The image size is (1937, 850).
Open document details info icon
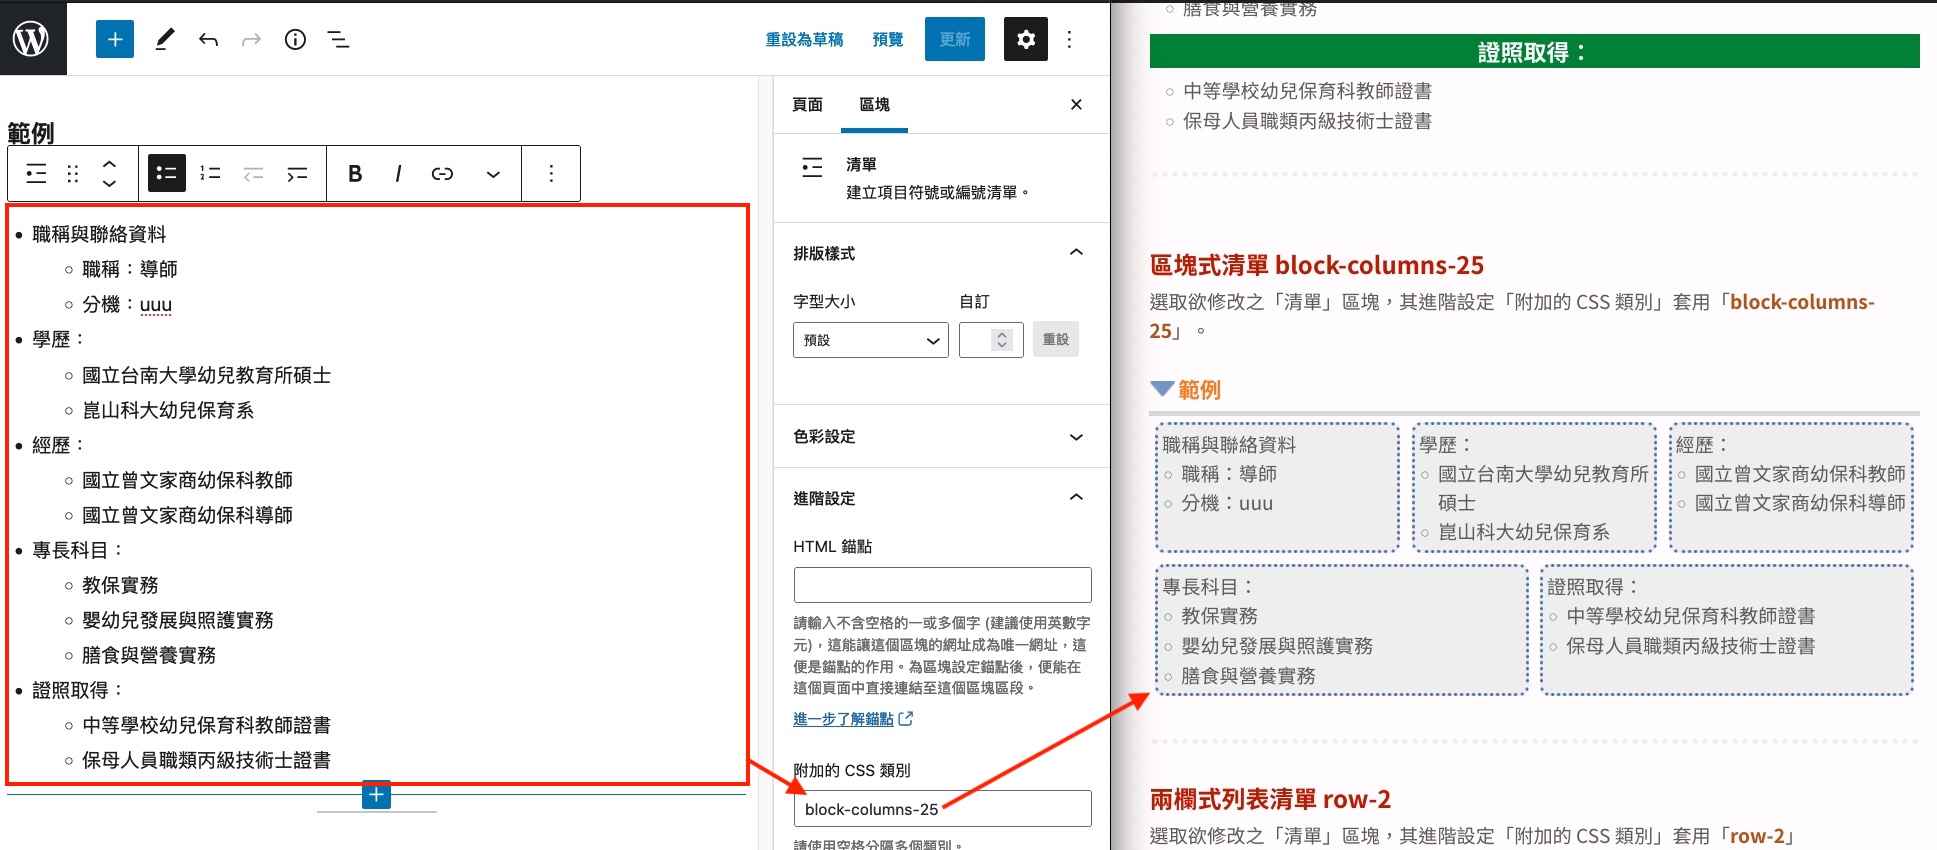pyautogui.click(x=295, y=39)
